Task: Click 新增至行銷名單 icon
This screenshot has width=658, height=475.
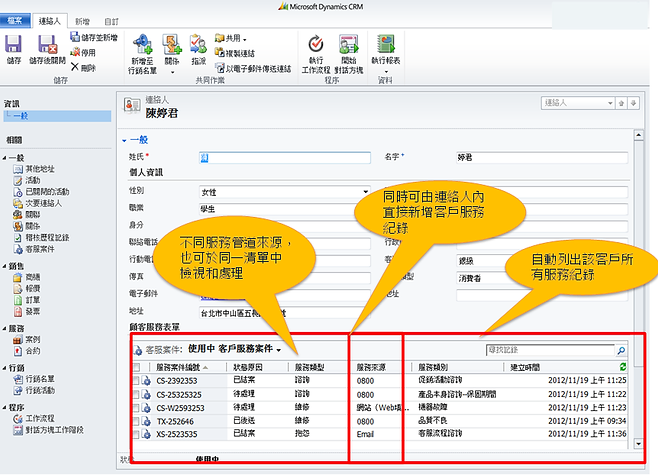Action: click(x=142, y=44)
